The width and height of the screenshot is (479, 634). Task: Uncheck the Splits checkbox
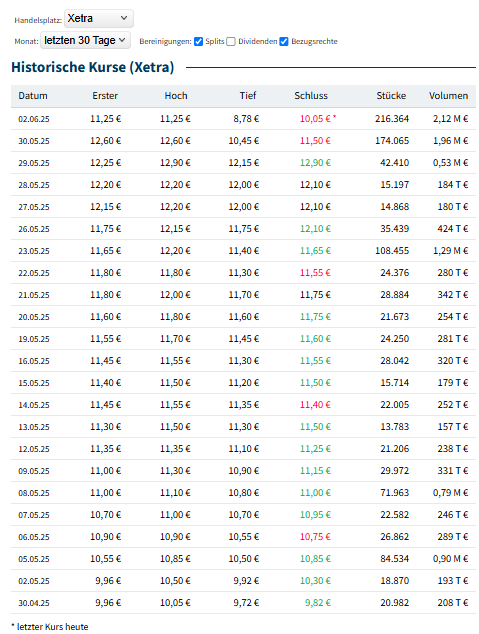pyautogui.click(x=198, y=42)
